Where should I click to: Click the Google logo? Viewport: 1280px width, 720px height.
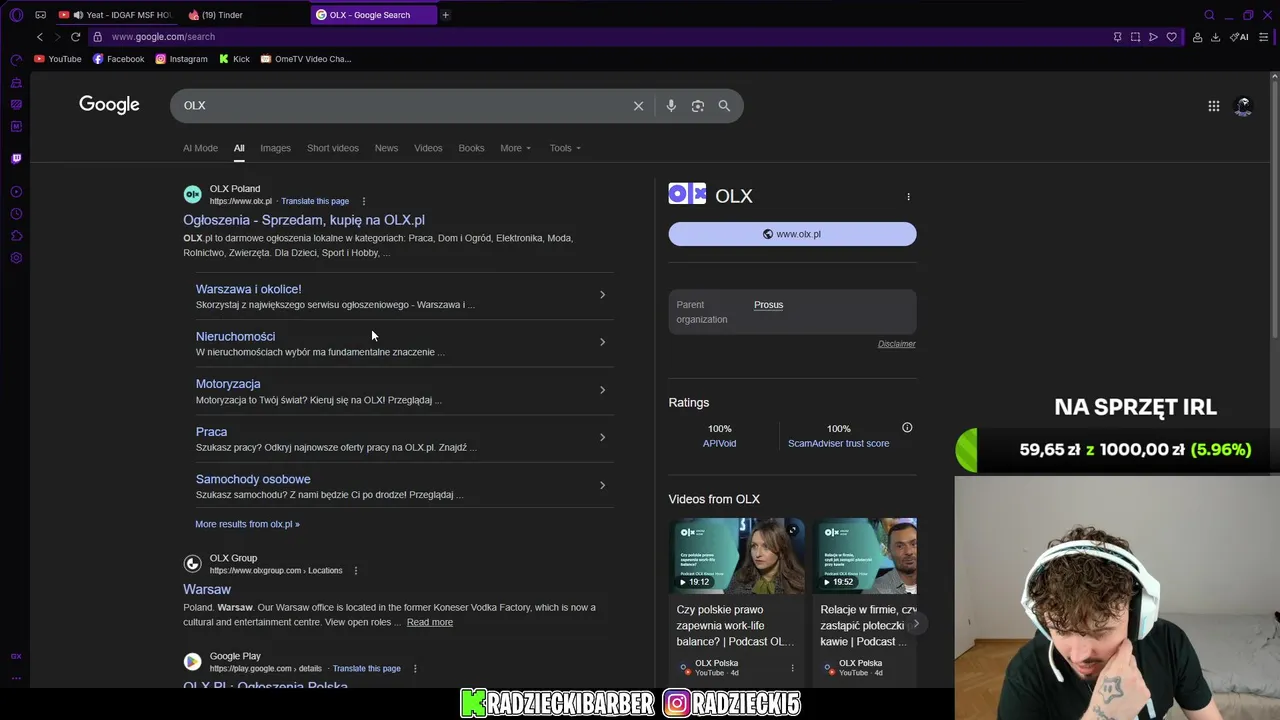(x=109, y=105)
